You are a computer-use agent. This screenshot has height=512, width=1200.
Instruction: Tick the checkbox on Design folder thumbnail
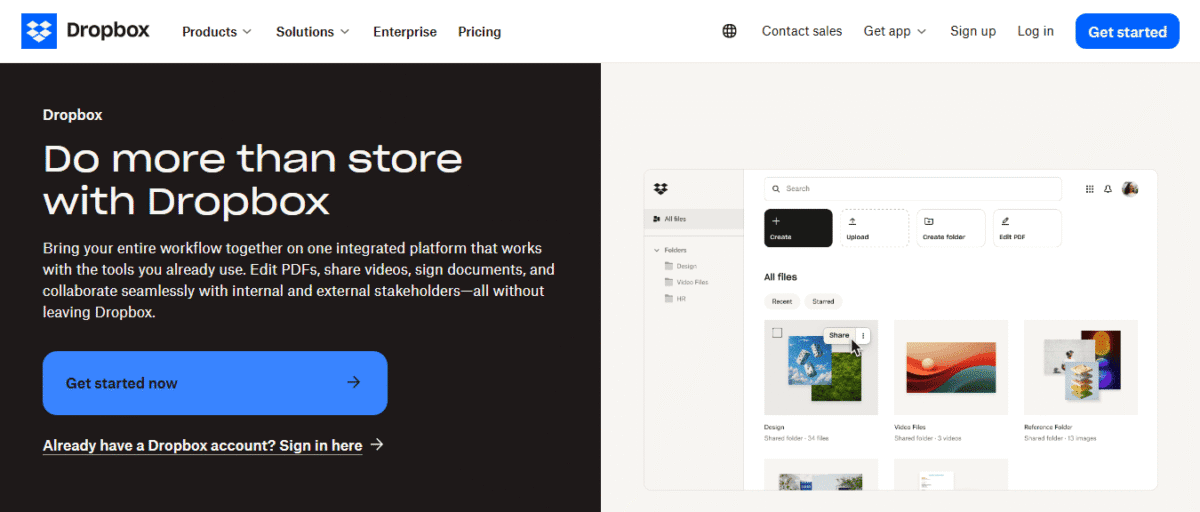pyautogui.click(x=777, y=333)
